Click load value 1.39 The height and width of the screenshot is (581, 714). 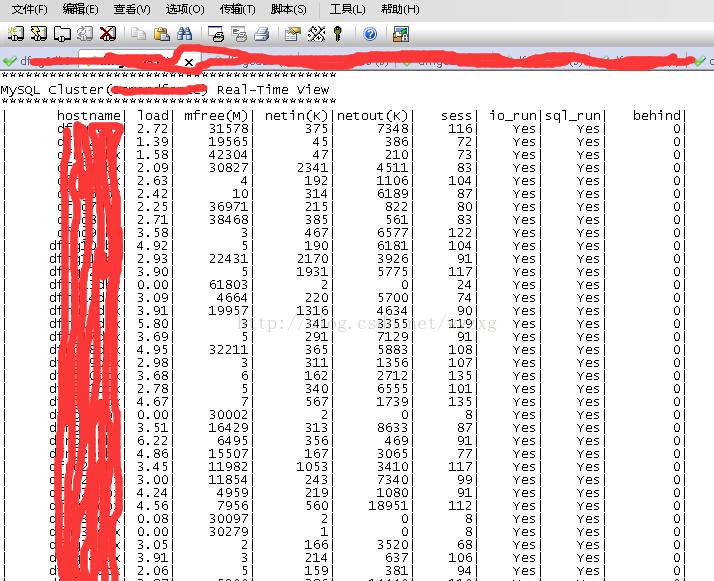point(153,142)
